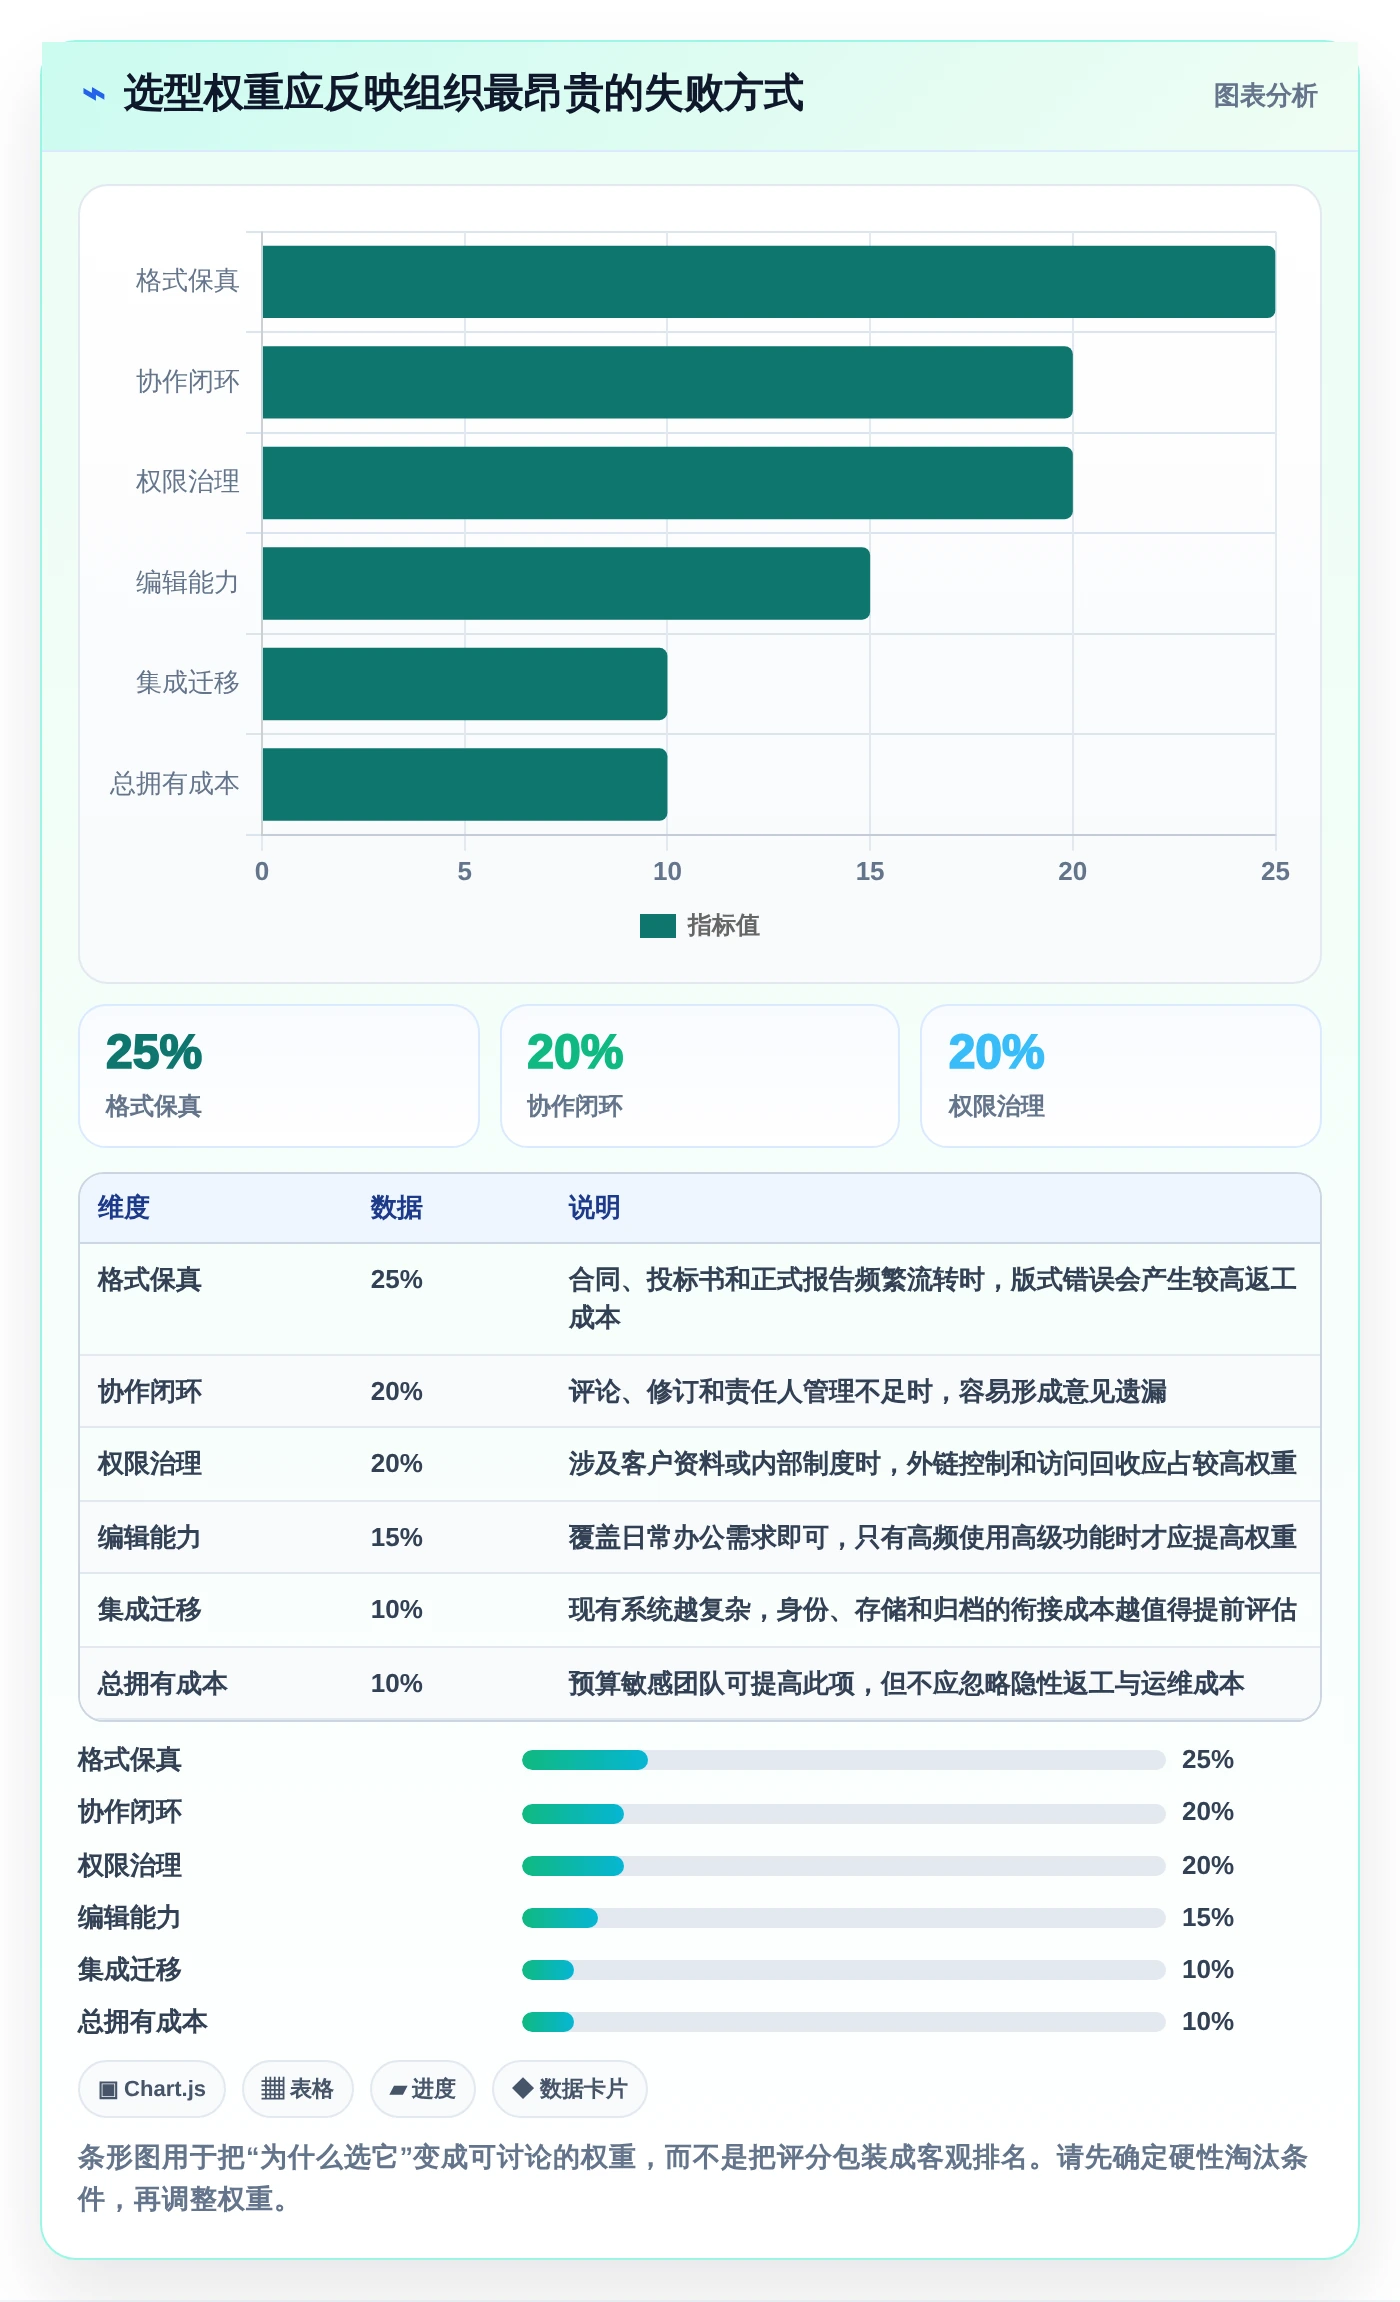Click the 协作闭环 bar in the chart
This screenshot has width=1400, height=2302.
point(667,382)
